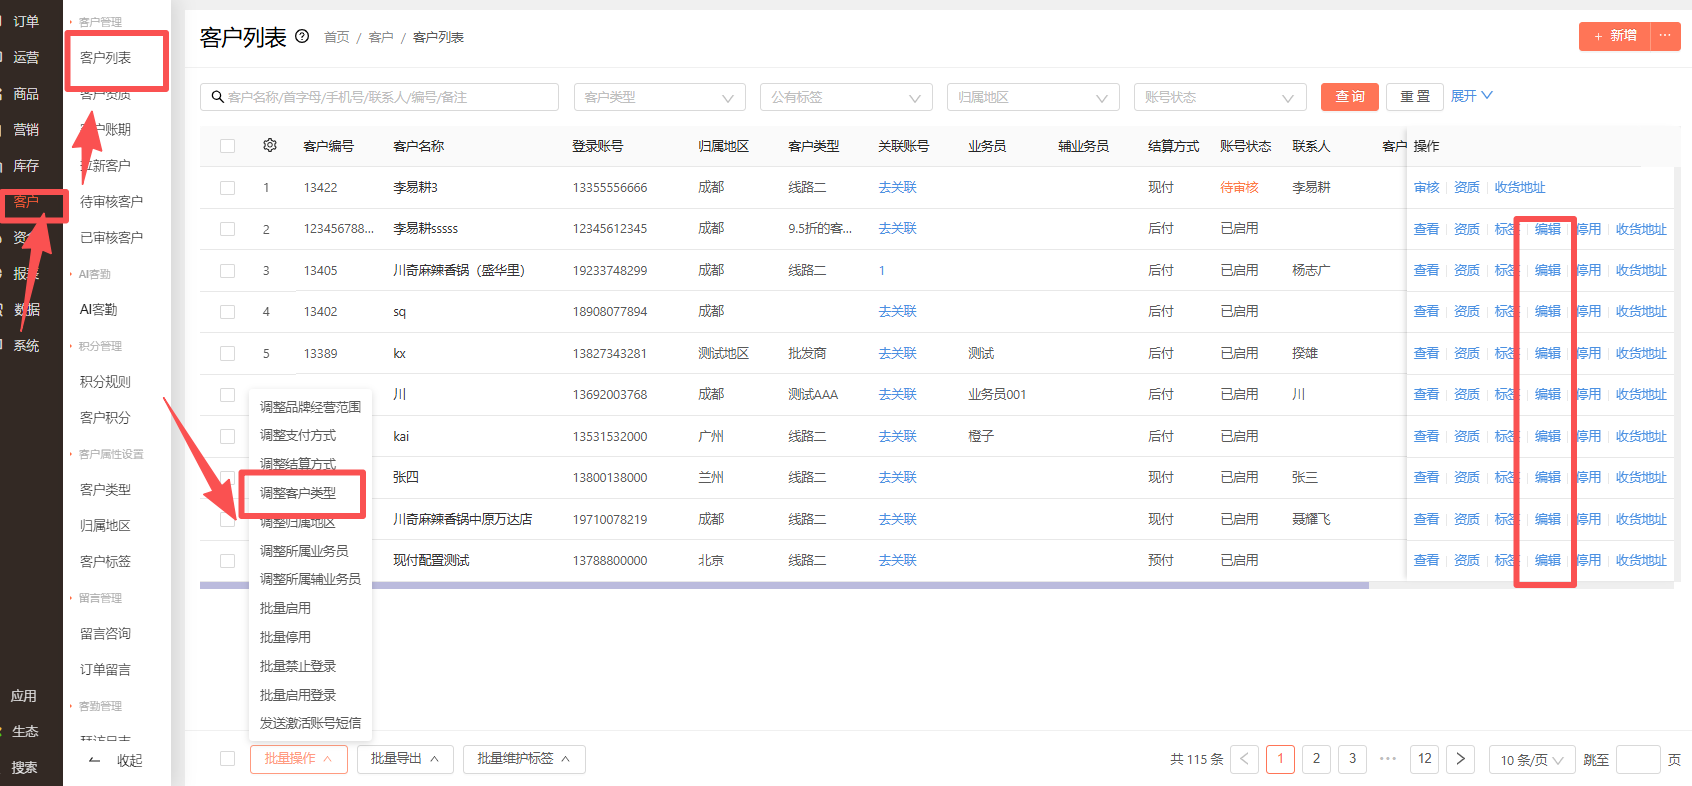This screenshot has width=1692, height=786.
Task: Click the orange 查询 button
Action: coord(1350,97)
